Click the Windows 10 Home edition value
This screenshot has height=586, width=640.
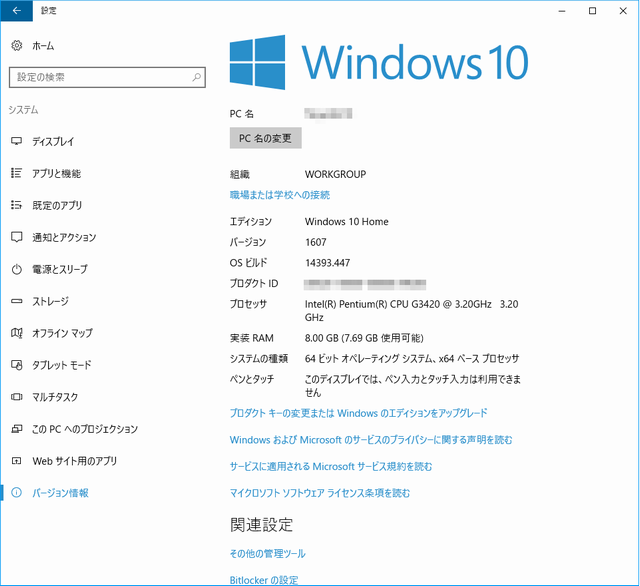point(347,222)
